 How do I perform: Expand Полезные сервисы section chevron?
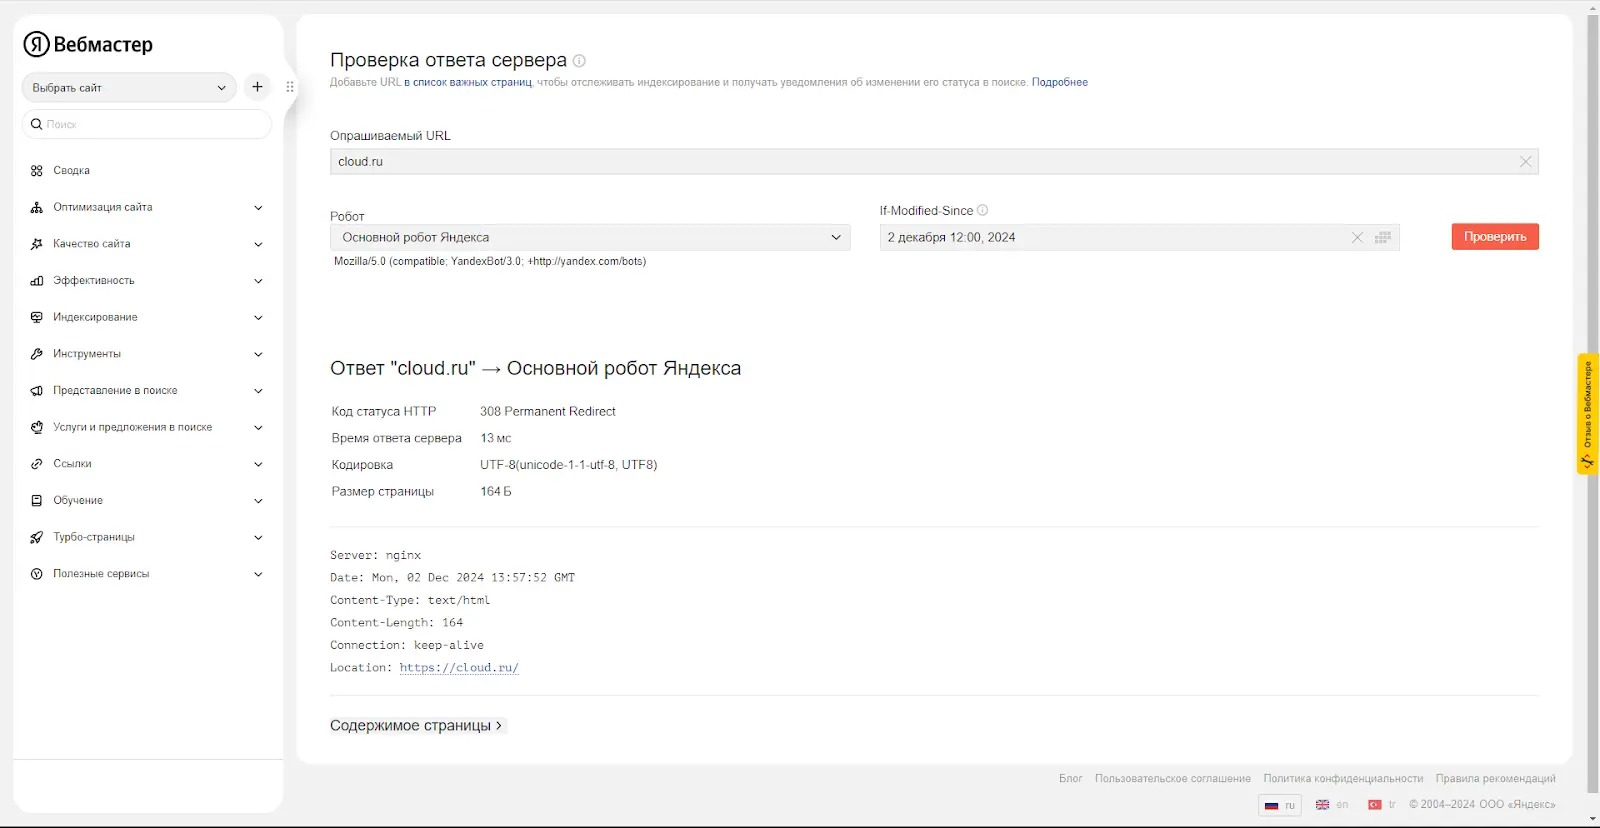[258, 574]
